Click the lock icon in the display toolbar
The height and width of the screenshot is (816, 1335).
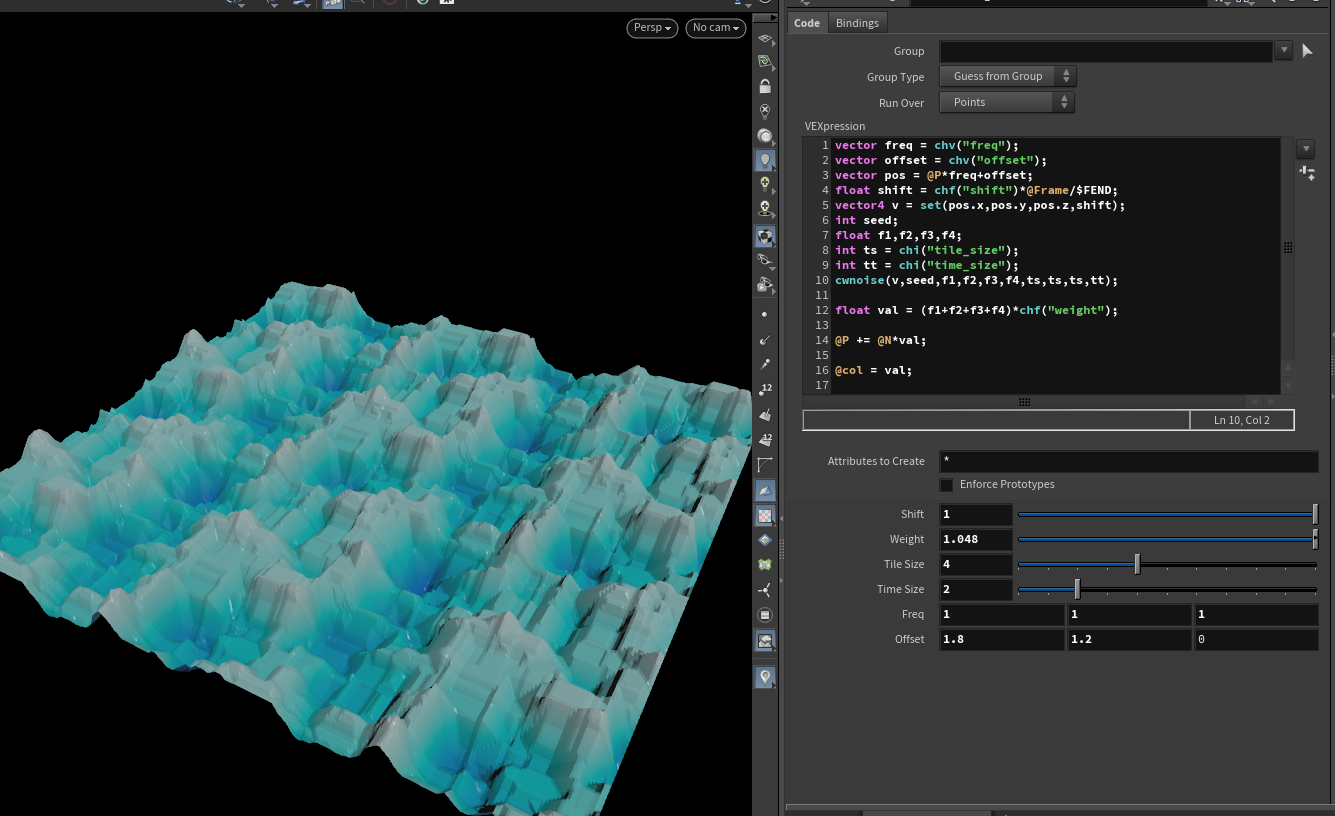[765, 87]
